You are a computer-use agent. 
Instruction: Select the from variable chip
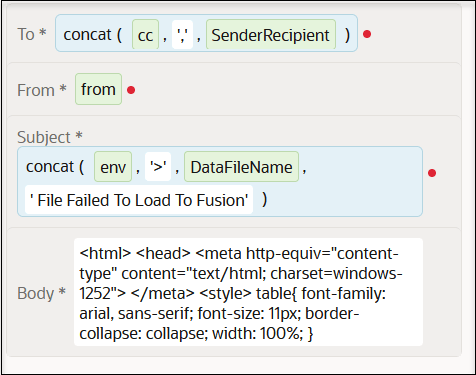coord(98,89)
